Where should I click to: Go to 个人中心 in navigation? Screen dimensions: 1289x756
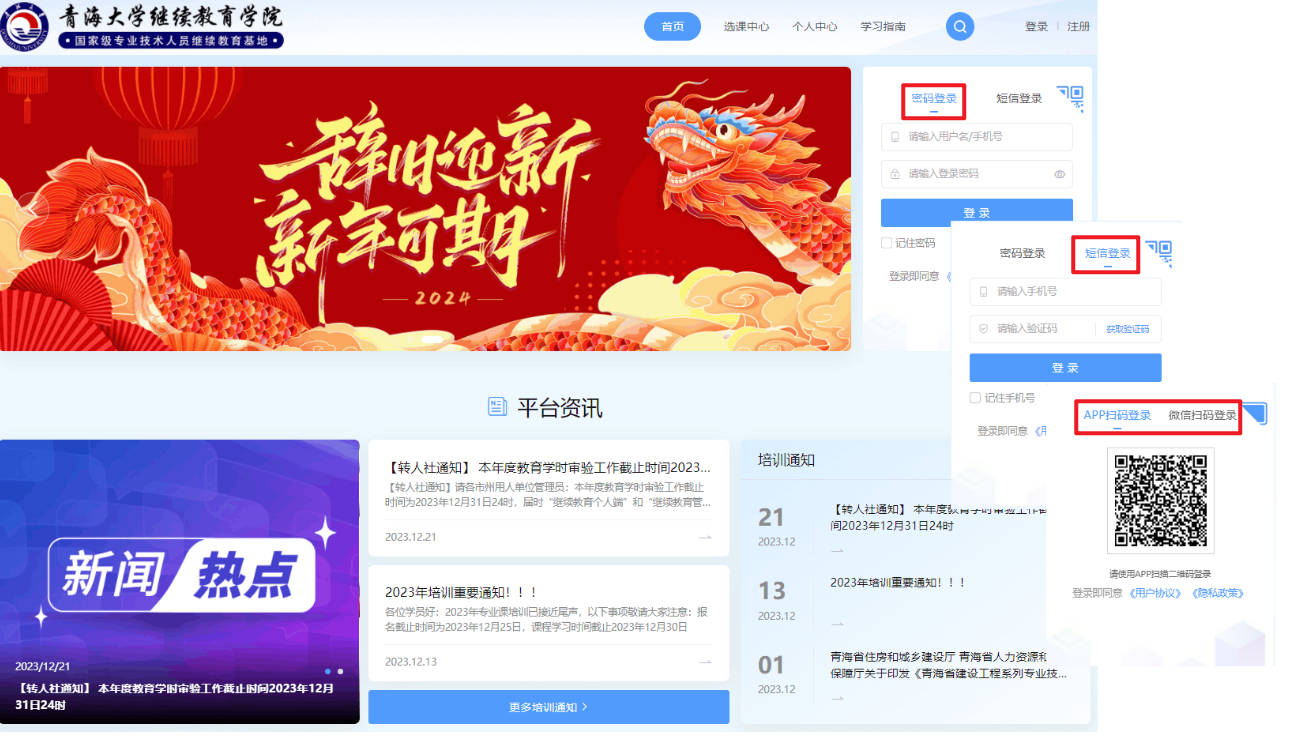point(814,27)
